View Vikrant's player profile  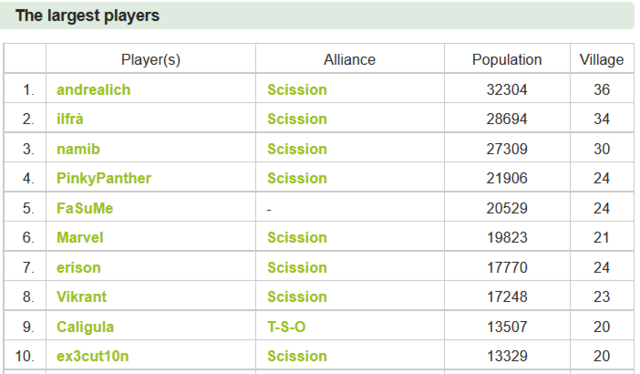tap(82, 297)
